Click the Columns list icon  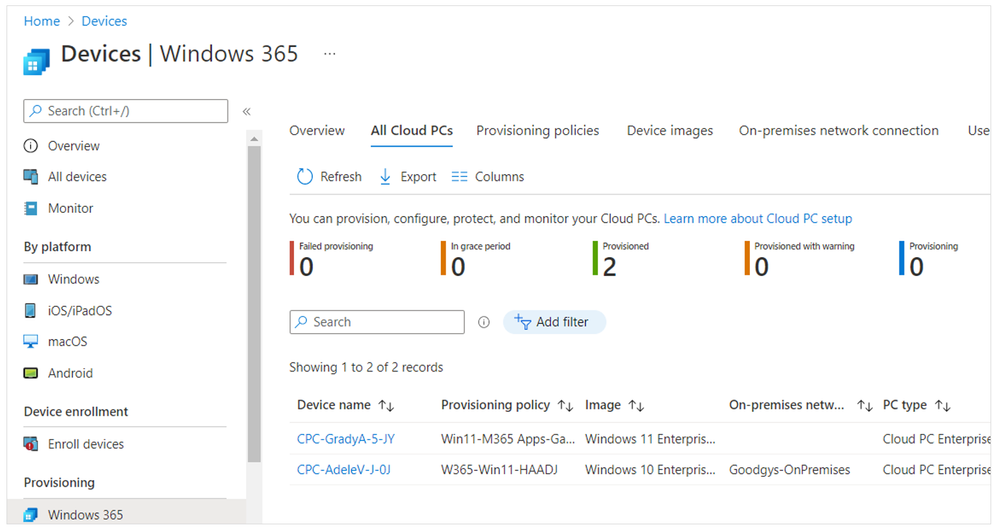pos(459,177)
